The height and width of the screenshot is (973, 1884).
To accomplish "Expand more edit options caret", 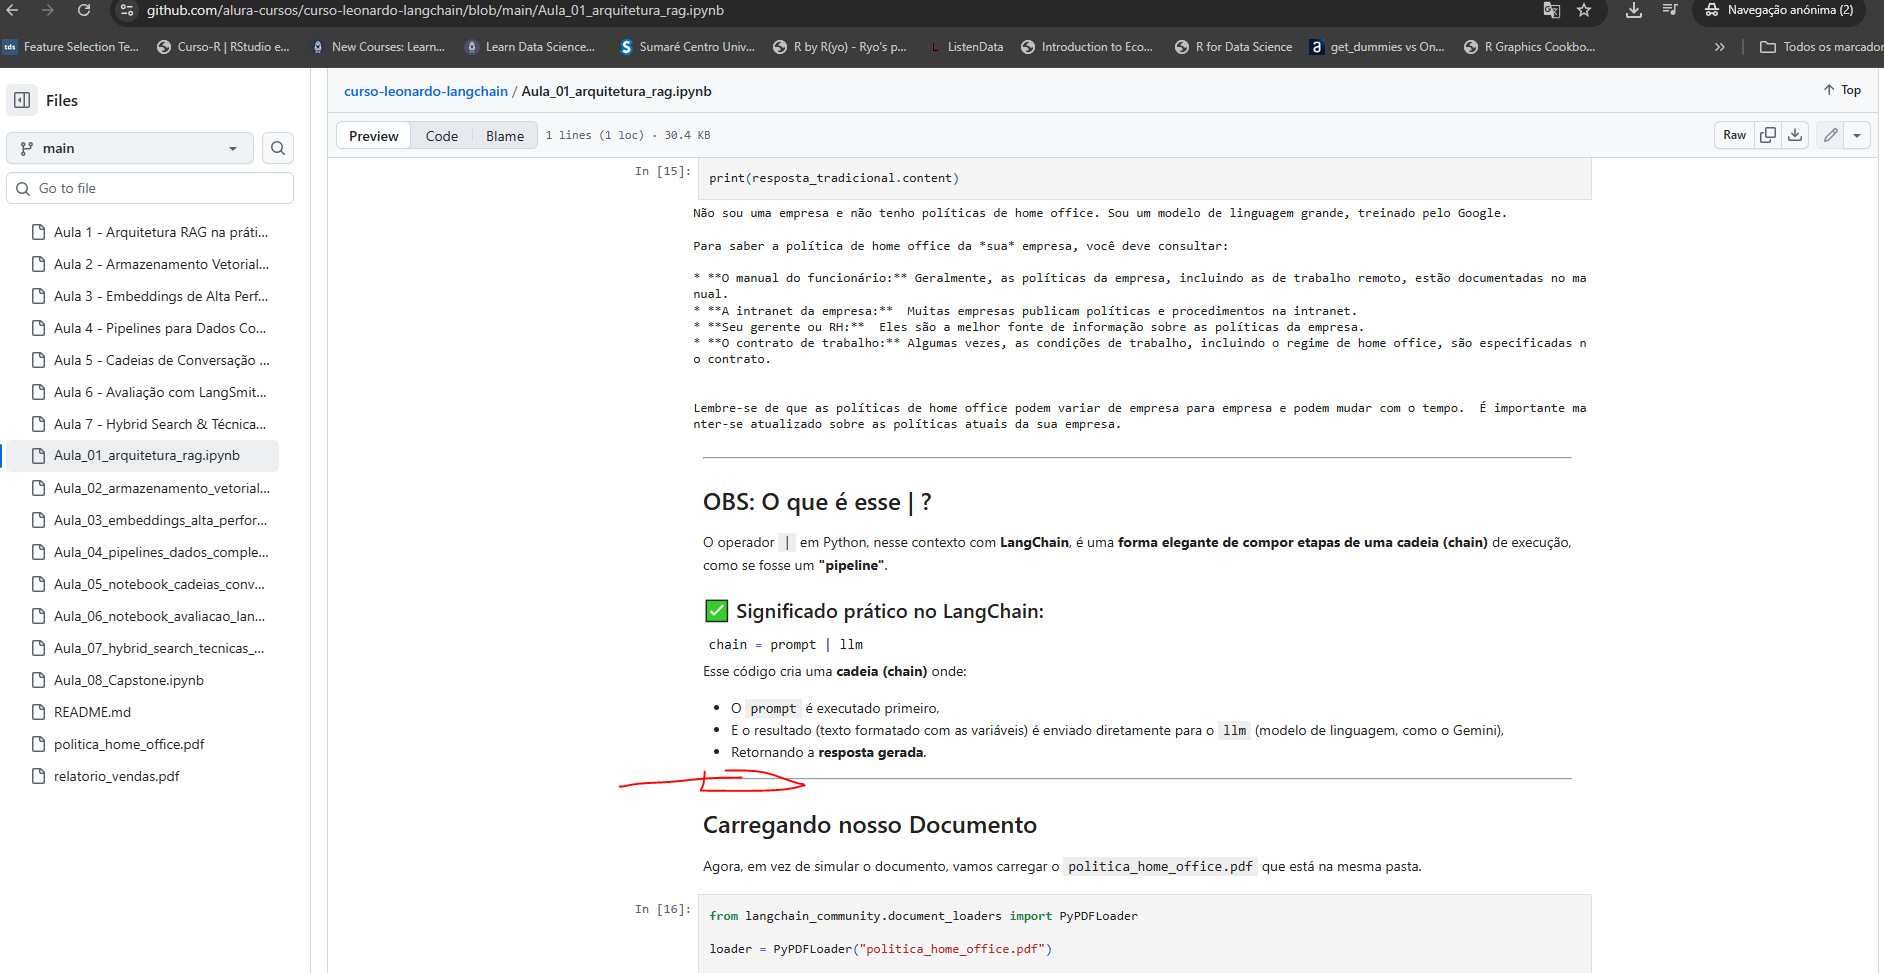I will click(x=1857, y=135).
